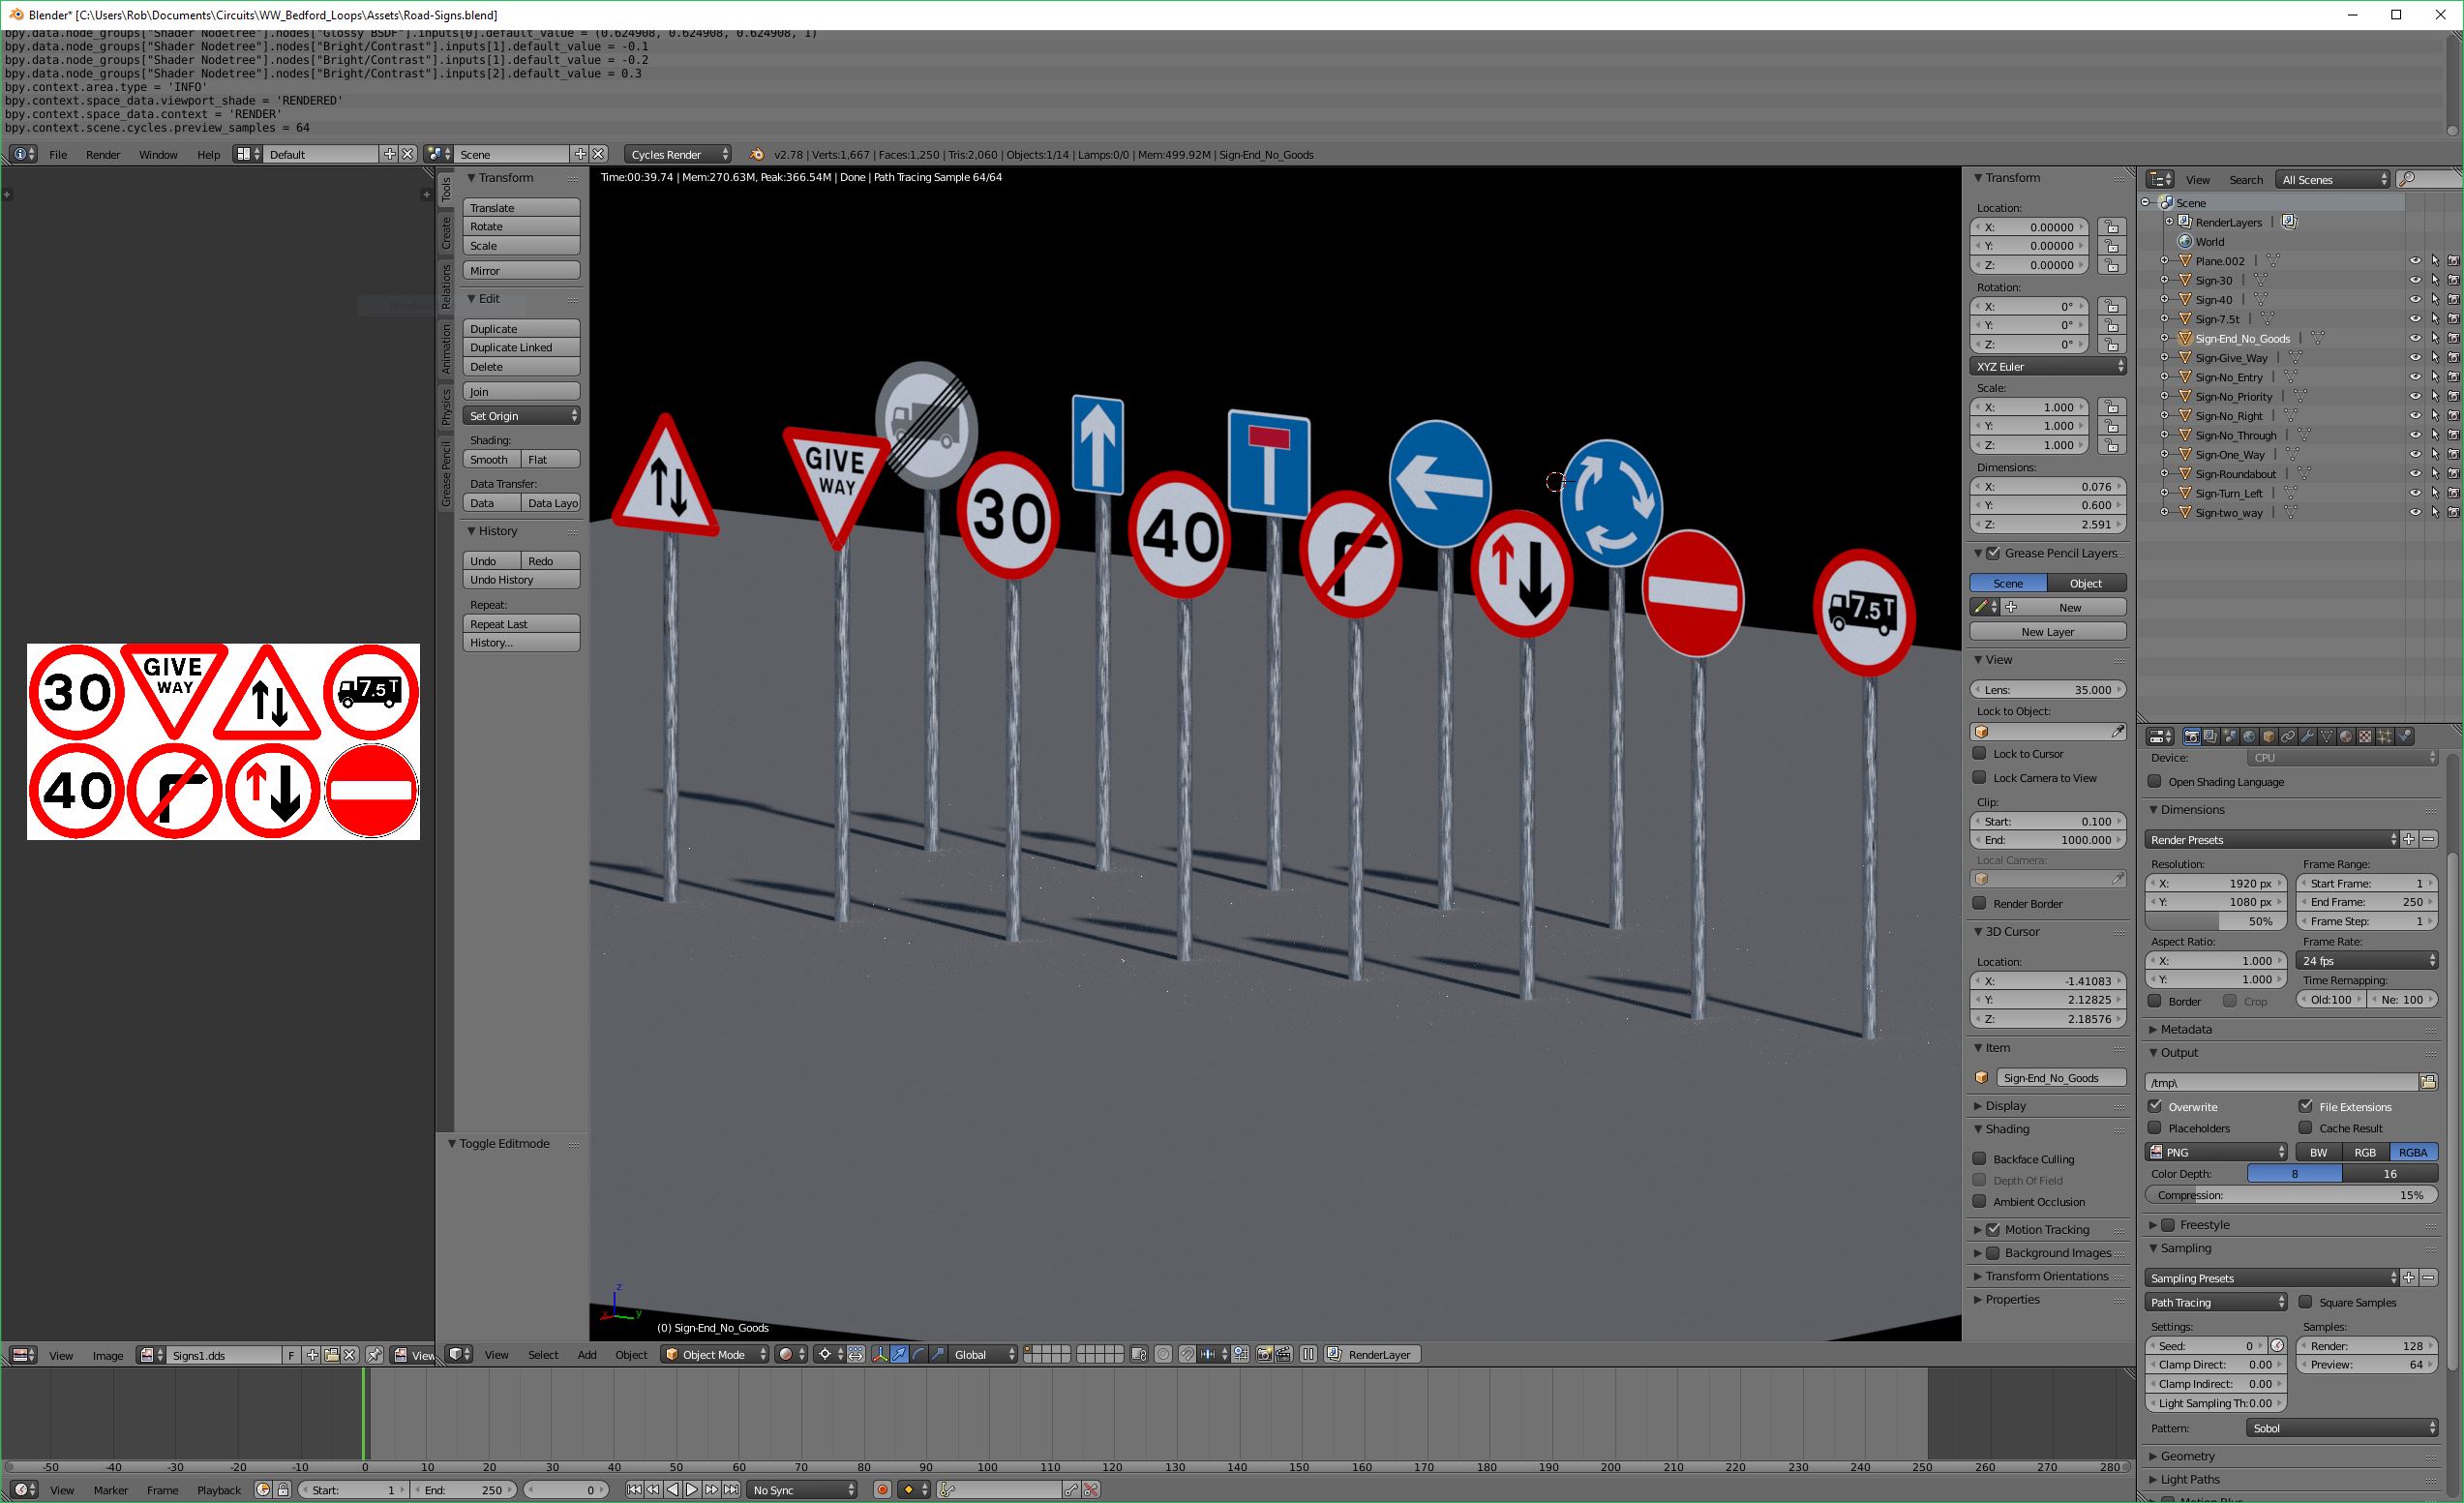The height and width of the screenshot is (1503, 2464).
Task: Click the 3D manipulator axis toggle icon
Action: pyautogui.click(x=881, y=1355)
